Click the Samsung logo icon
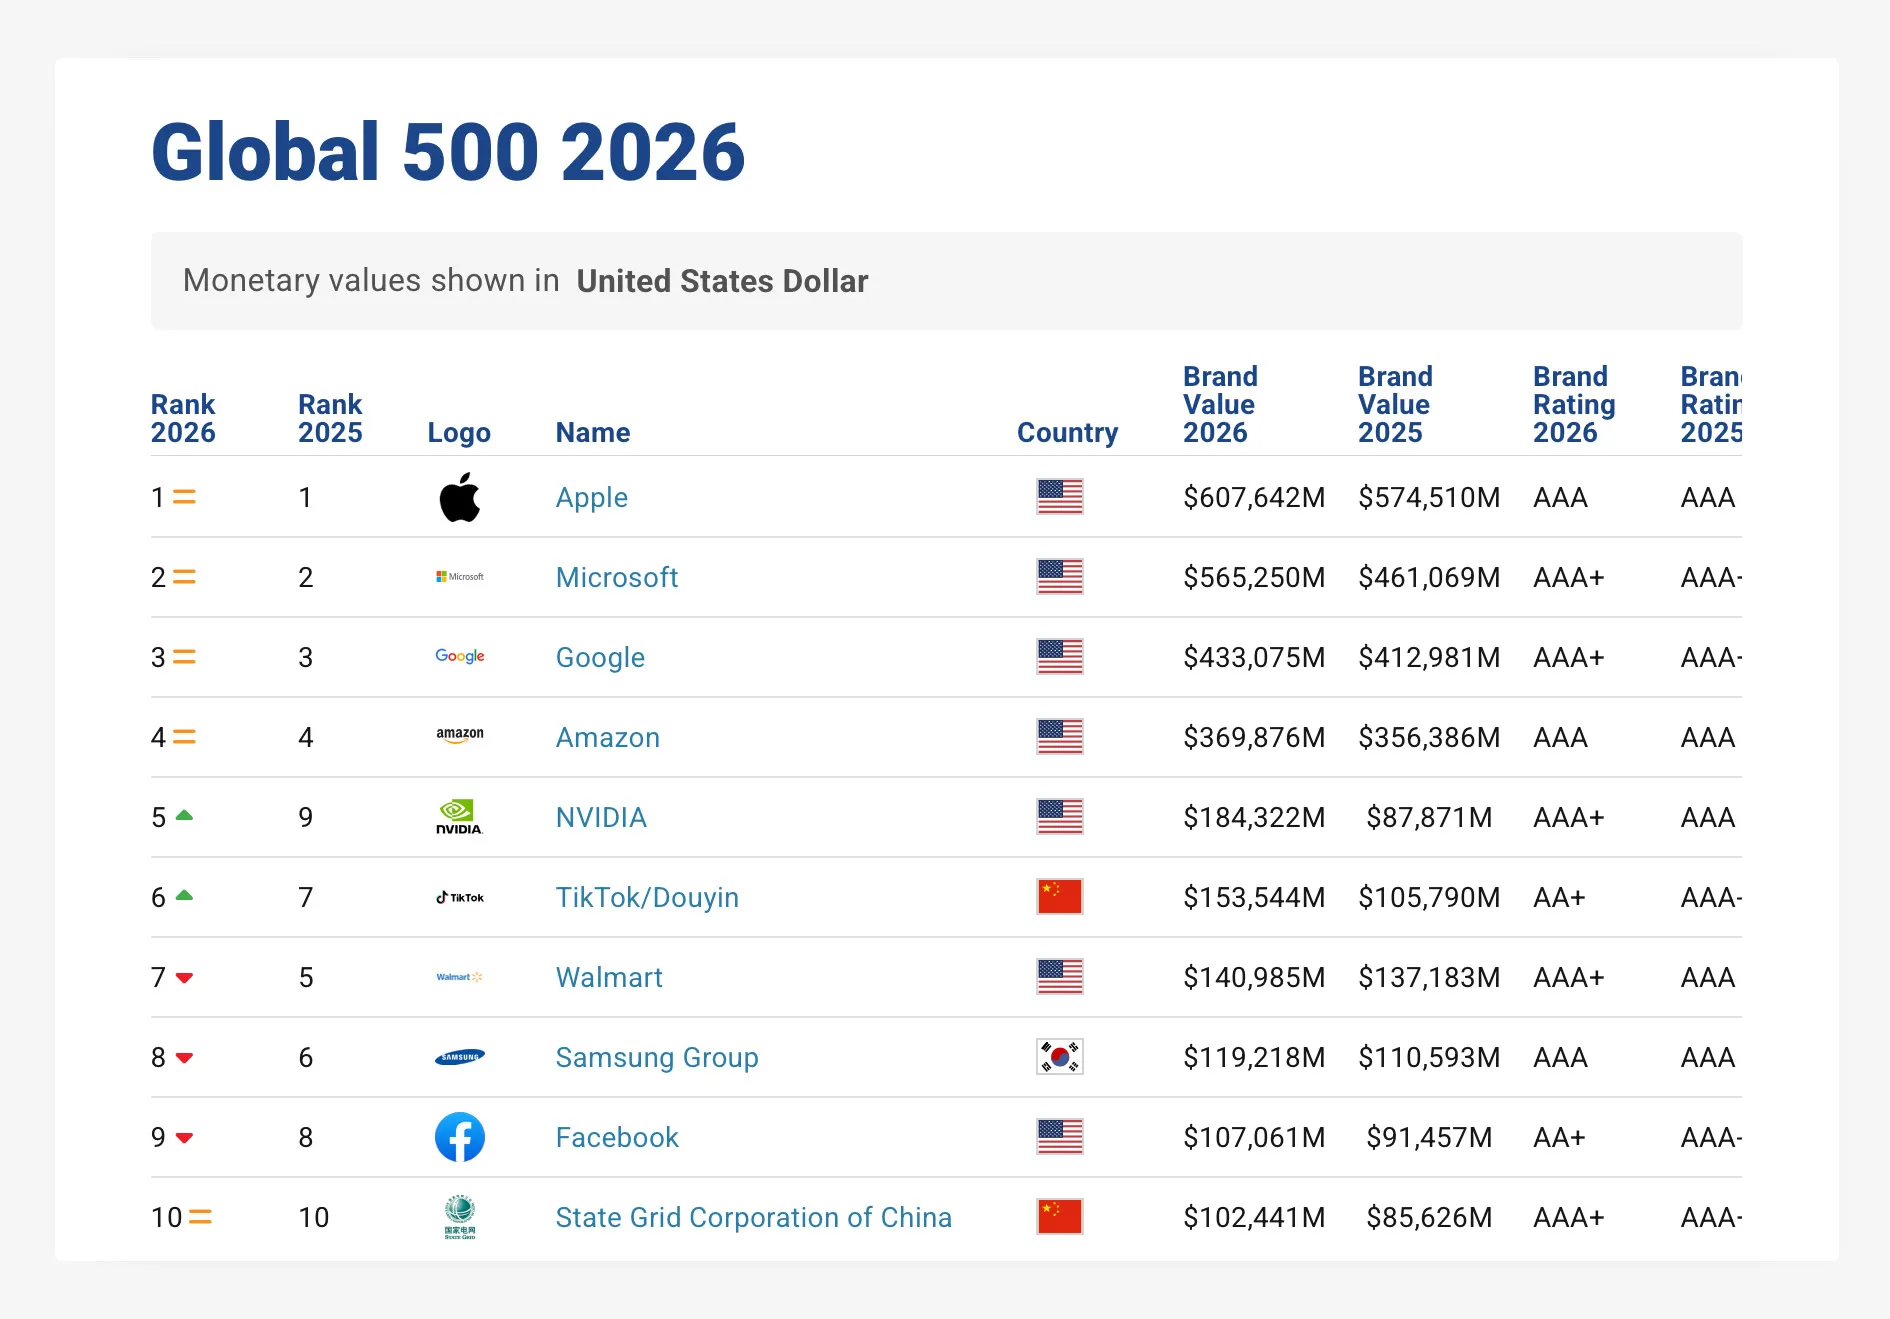Screen dimensions: 1890x1319 pyautogui.click(x=459, y=1057)
